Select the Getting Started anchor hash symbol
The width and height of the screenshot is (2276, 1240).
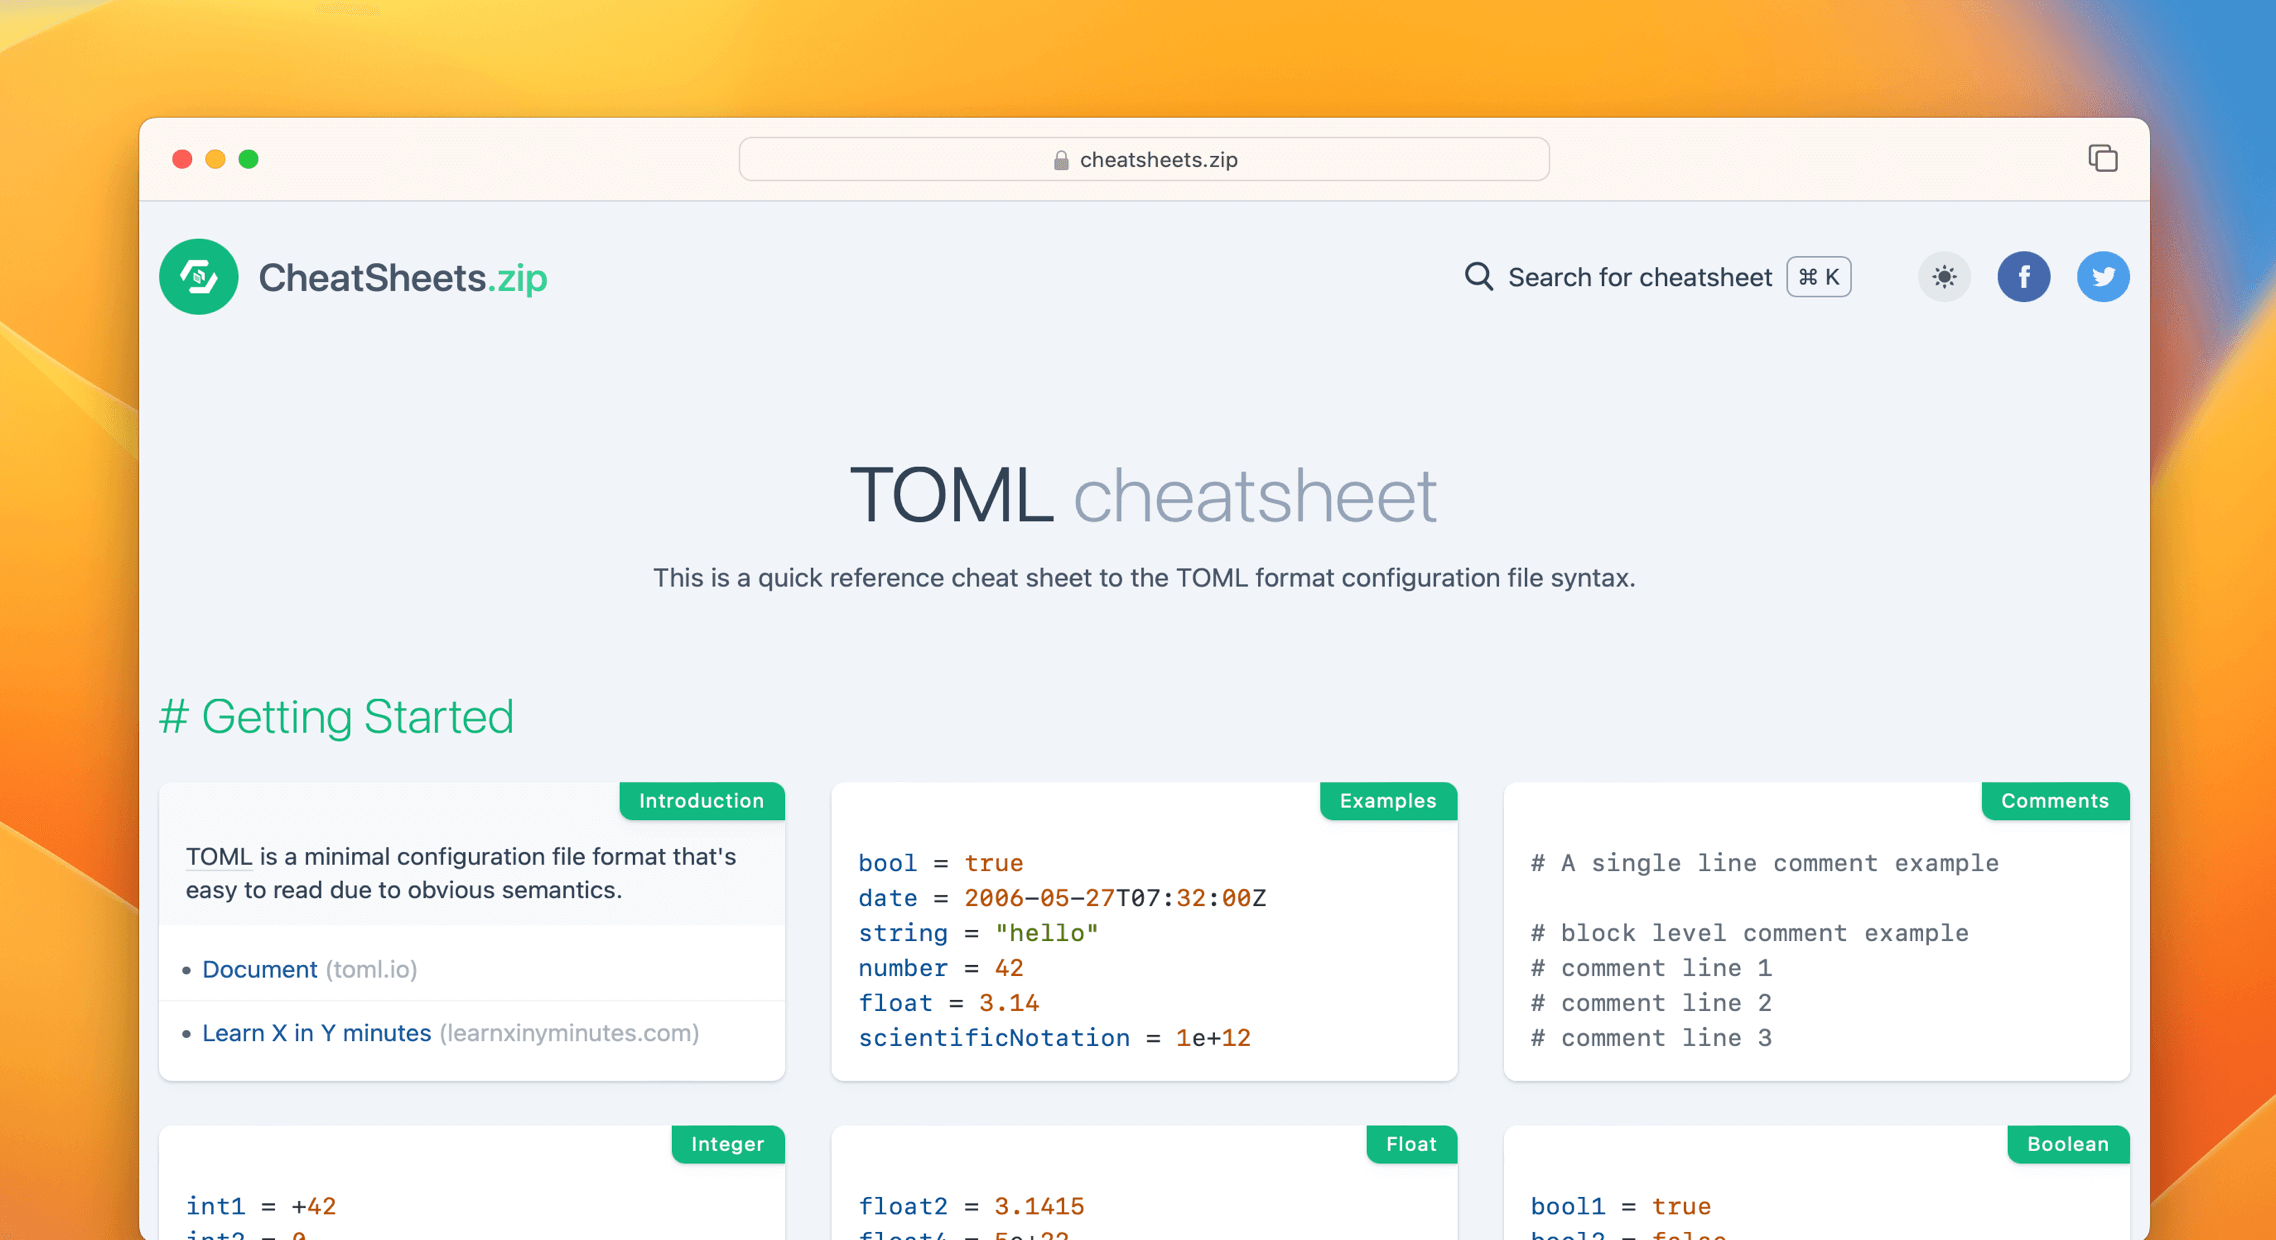174,716
